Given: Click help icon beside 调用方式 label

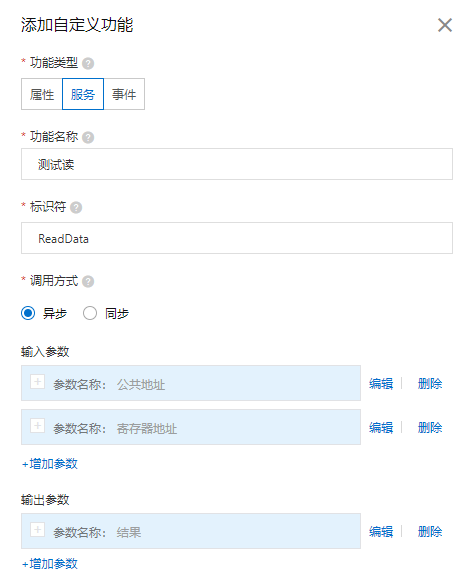Looking at the screenshot, I should (88, 281).
